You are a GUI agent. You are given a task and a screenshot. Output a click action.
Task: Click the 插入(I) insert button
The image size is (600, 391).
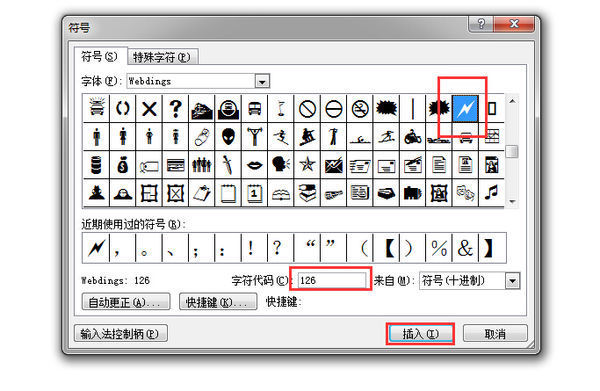pyautogui.click(x=420, y=334)
